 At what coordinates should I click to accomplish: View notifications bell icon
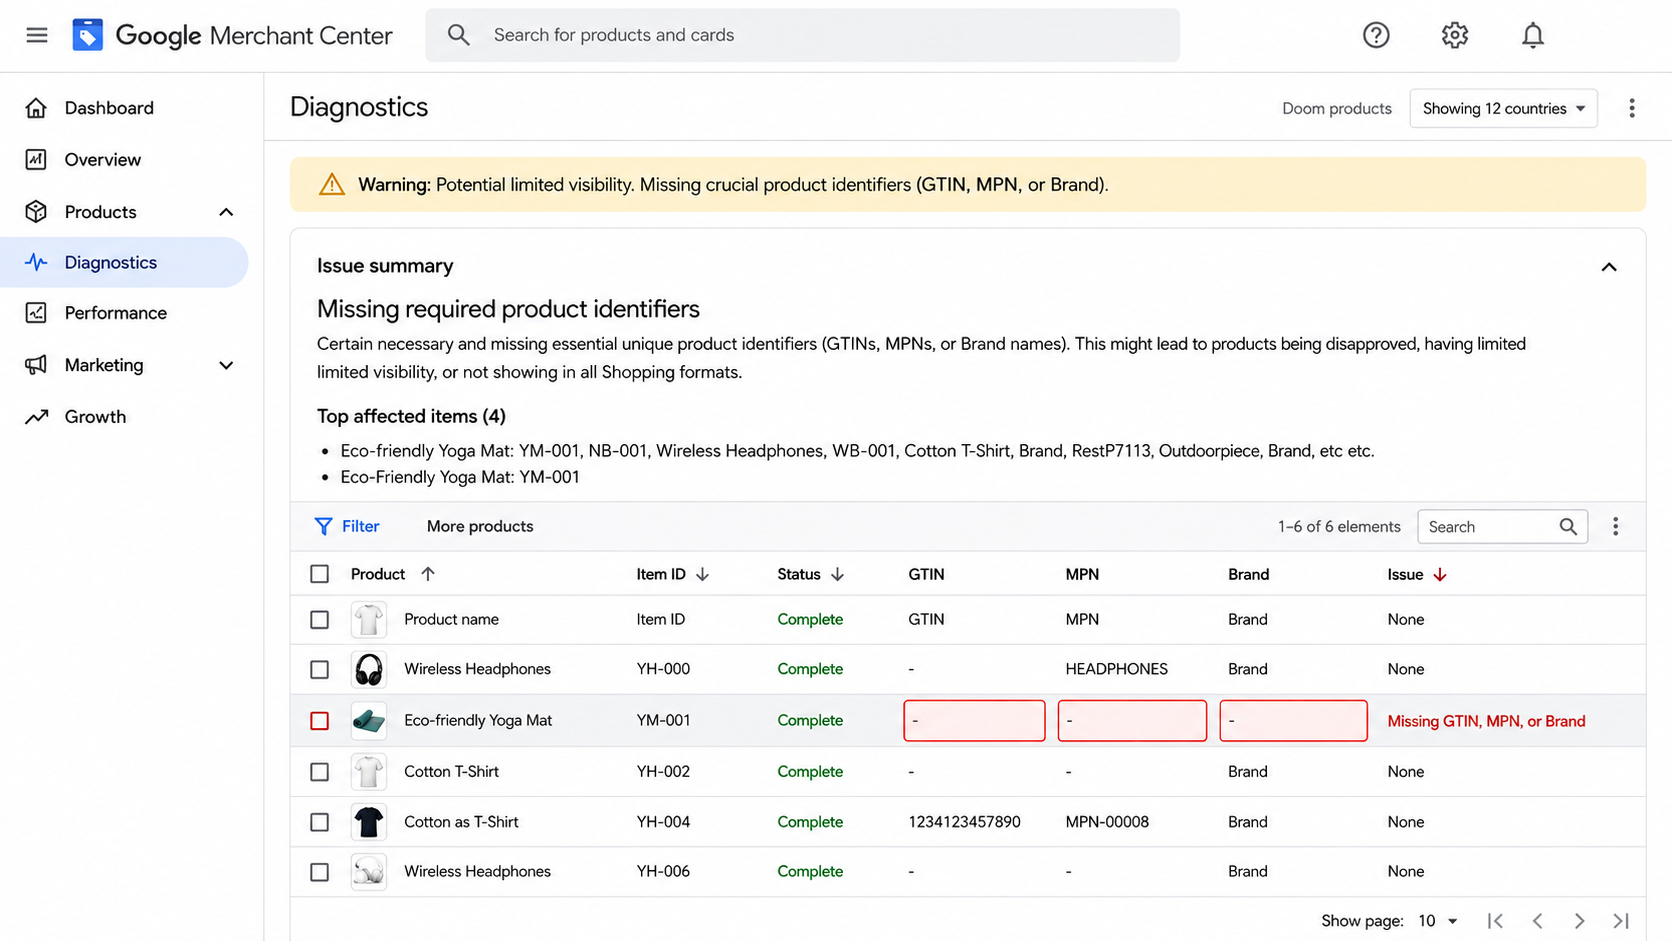pyautogui.click(x=1532, y=35)
